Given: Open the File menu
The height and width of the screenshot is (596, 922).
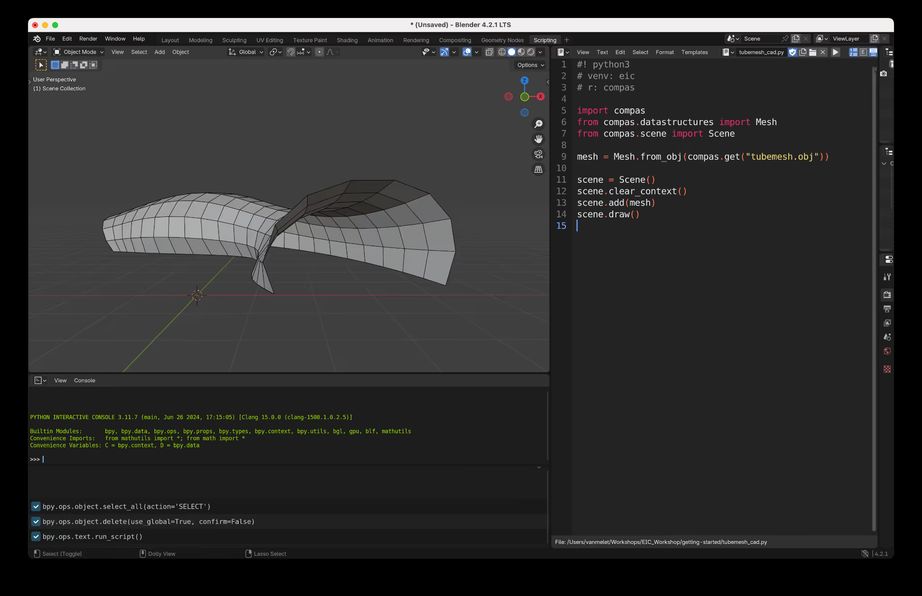Looking at the screenshot, I should click(51, 39).
